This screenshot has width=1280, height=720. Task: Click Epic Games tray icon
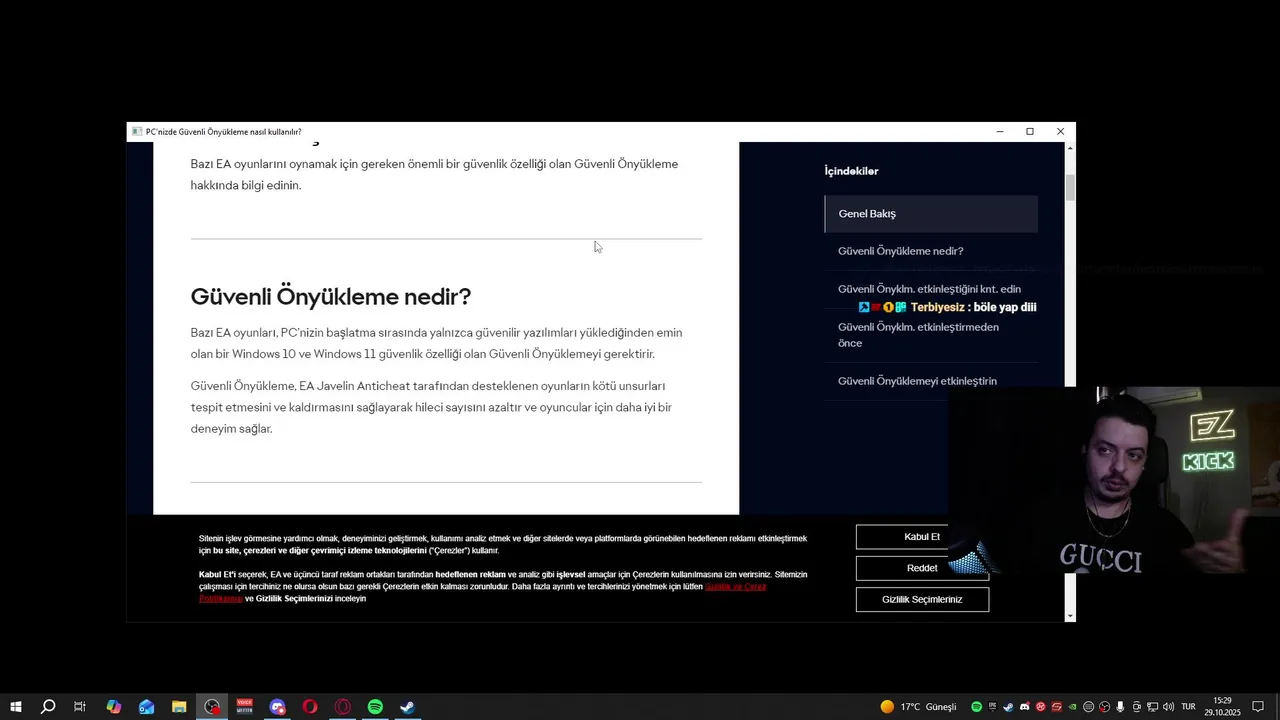coord(992,707)
